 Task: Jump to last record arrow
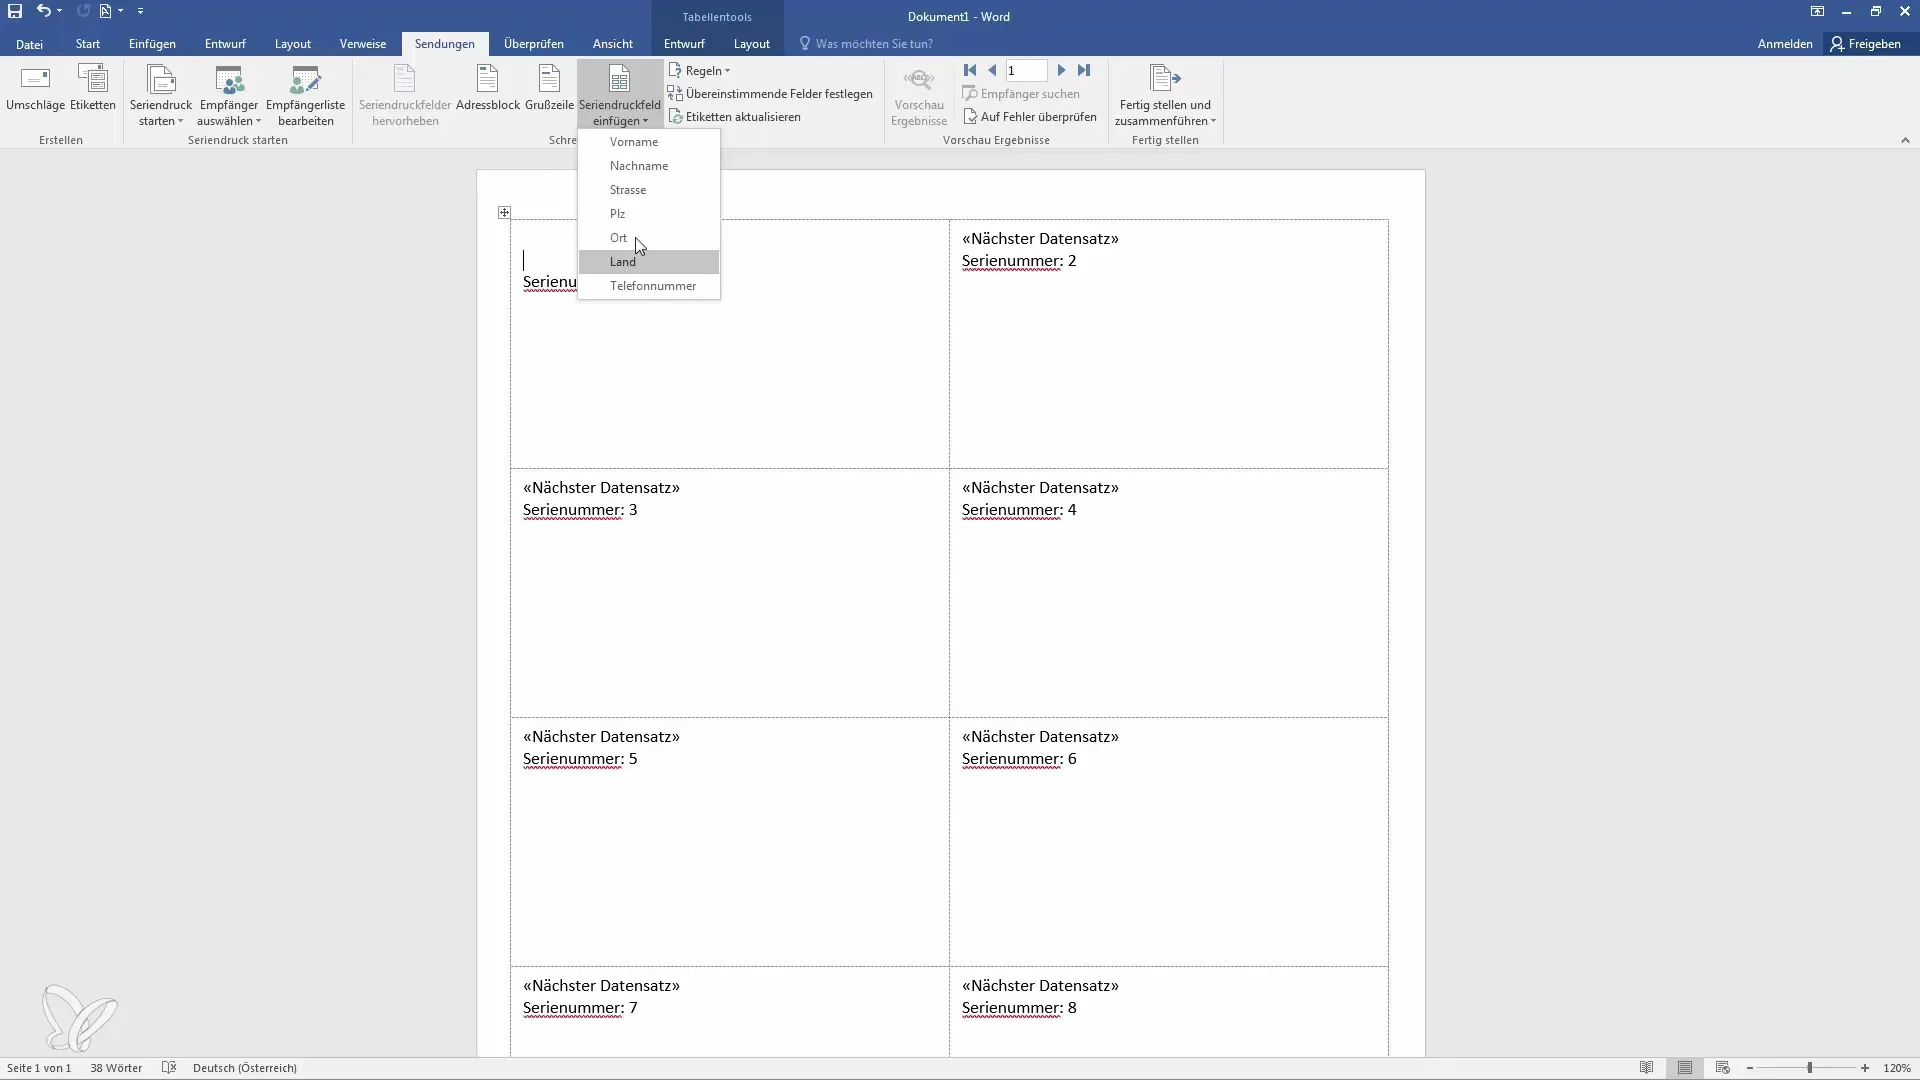point(1084,71)
